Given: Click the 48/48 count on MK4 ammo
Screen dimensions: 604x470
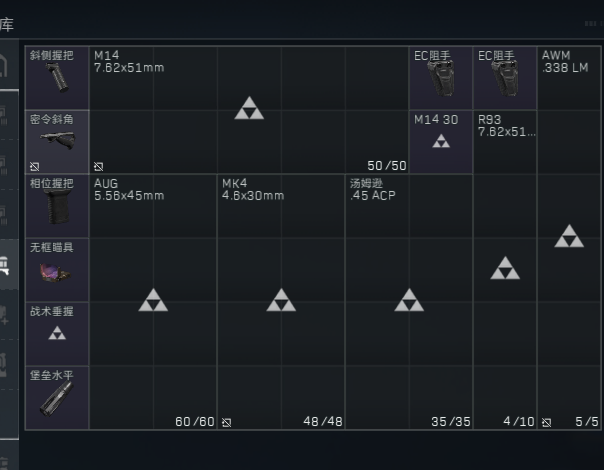Looking at the screenshot, I should click(323, 422).
